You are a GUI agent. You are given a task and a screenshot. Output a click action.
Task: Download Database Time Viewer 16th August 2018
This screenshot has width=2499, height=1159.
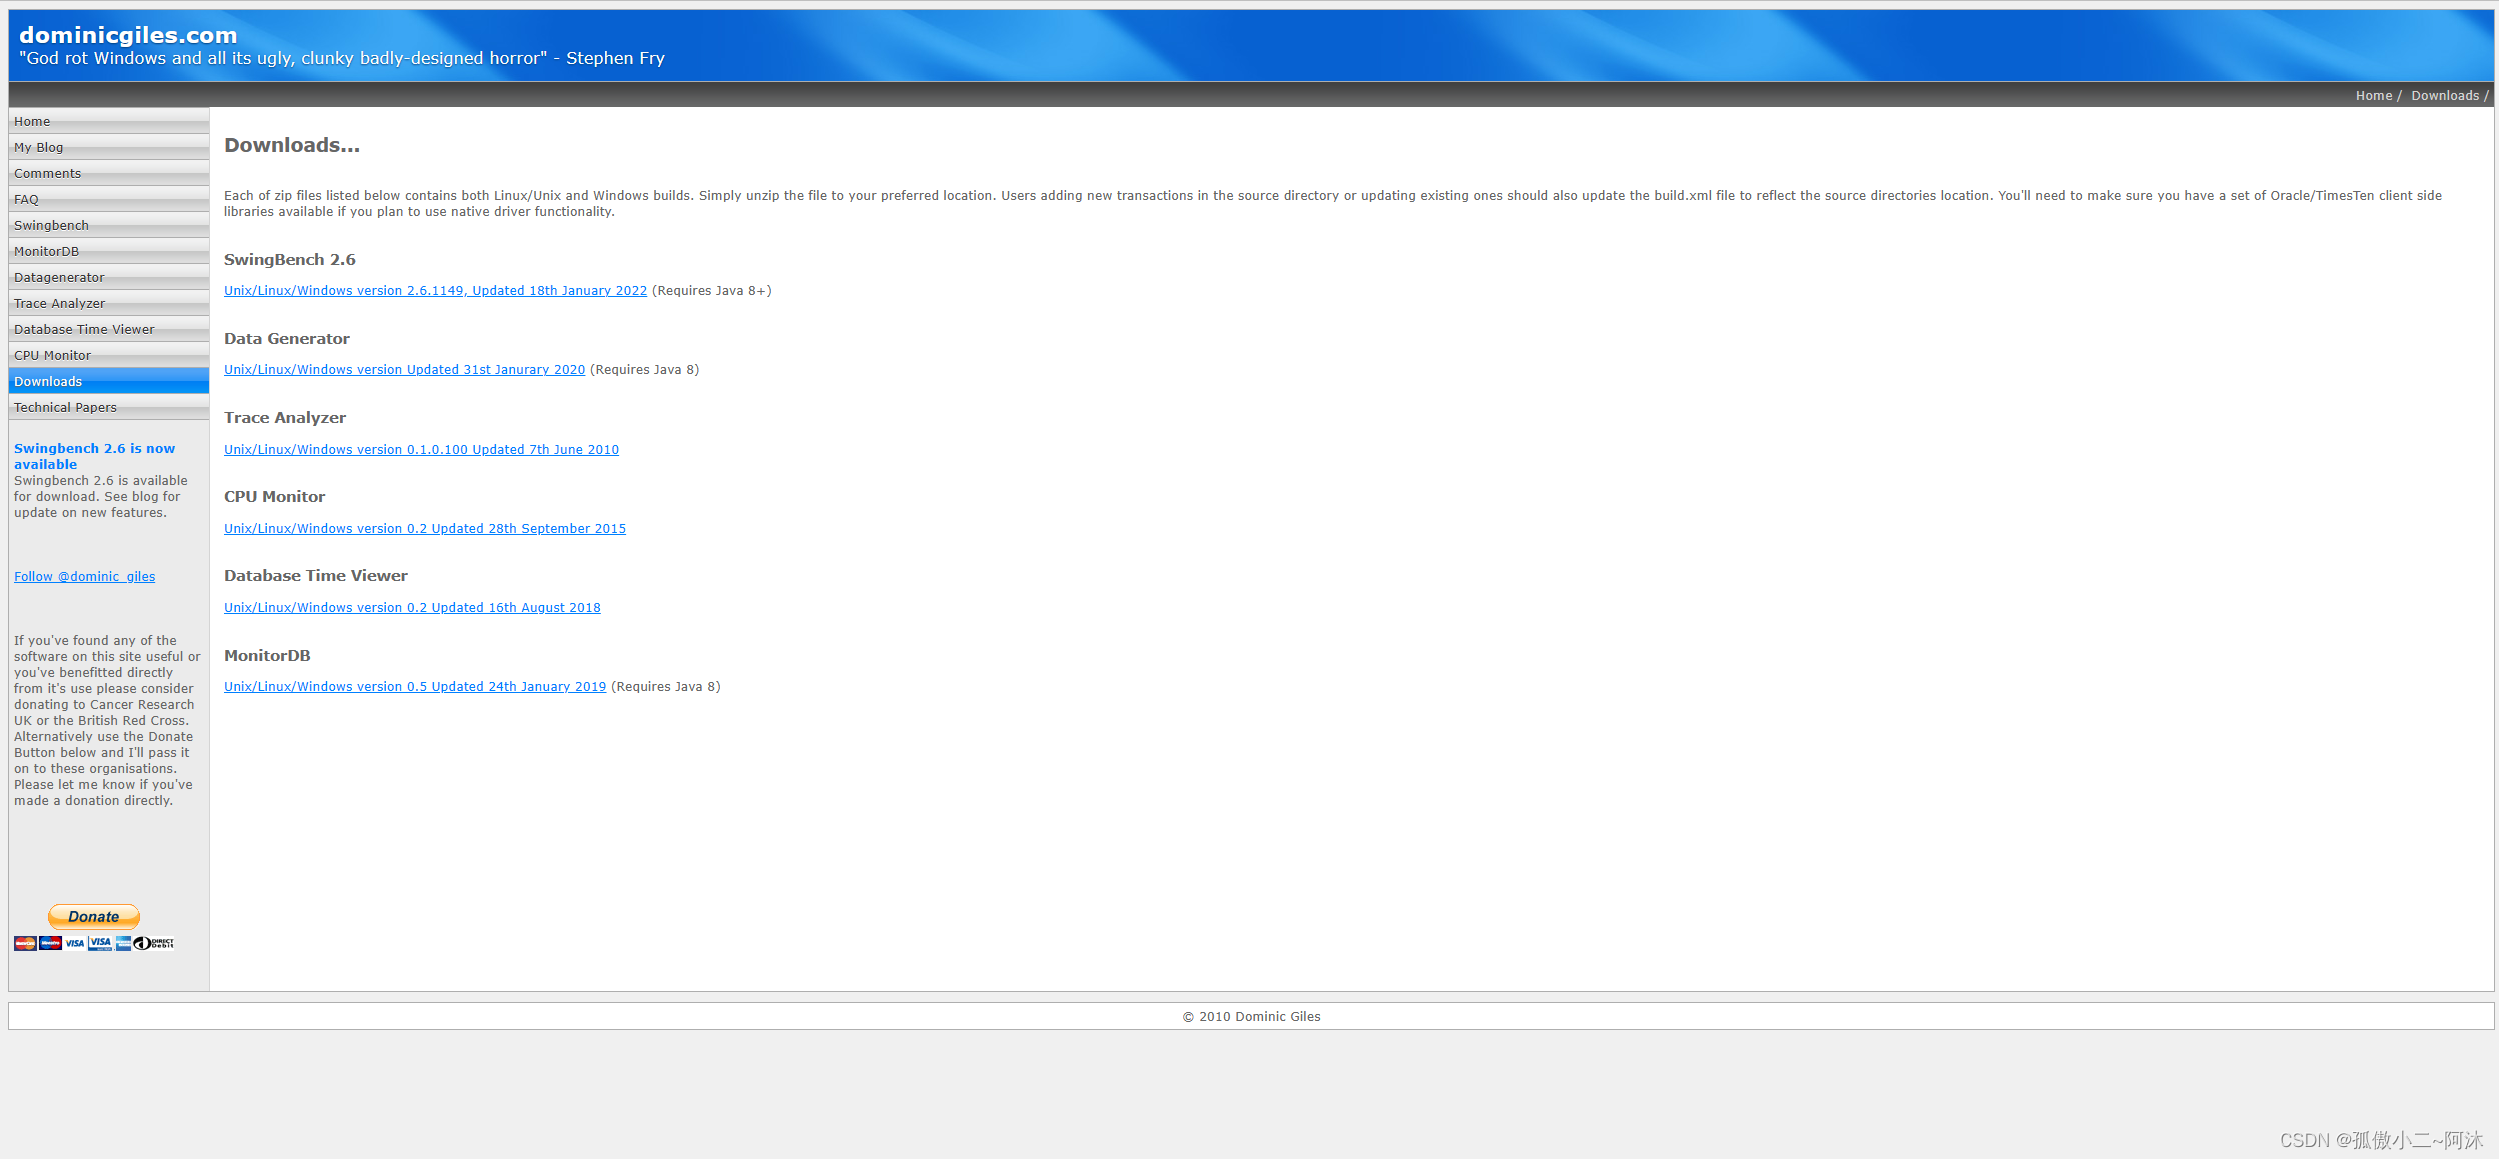[x=412, y=608]
